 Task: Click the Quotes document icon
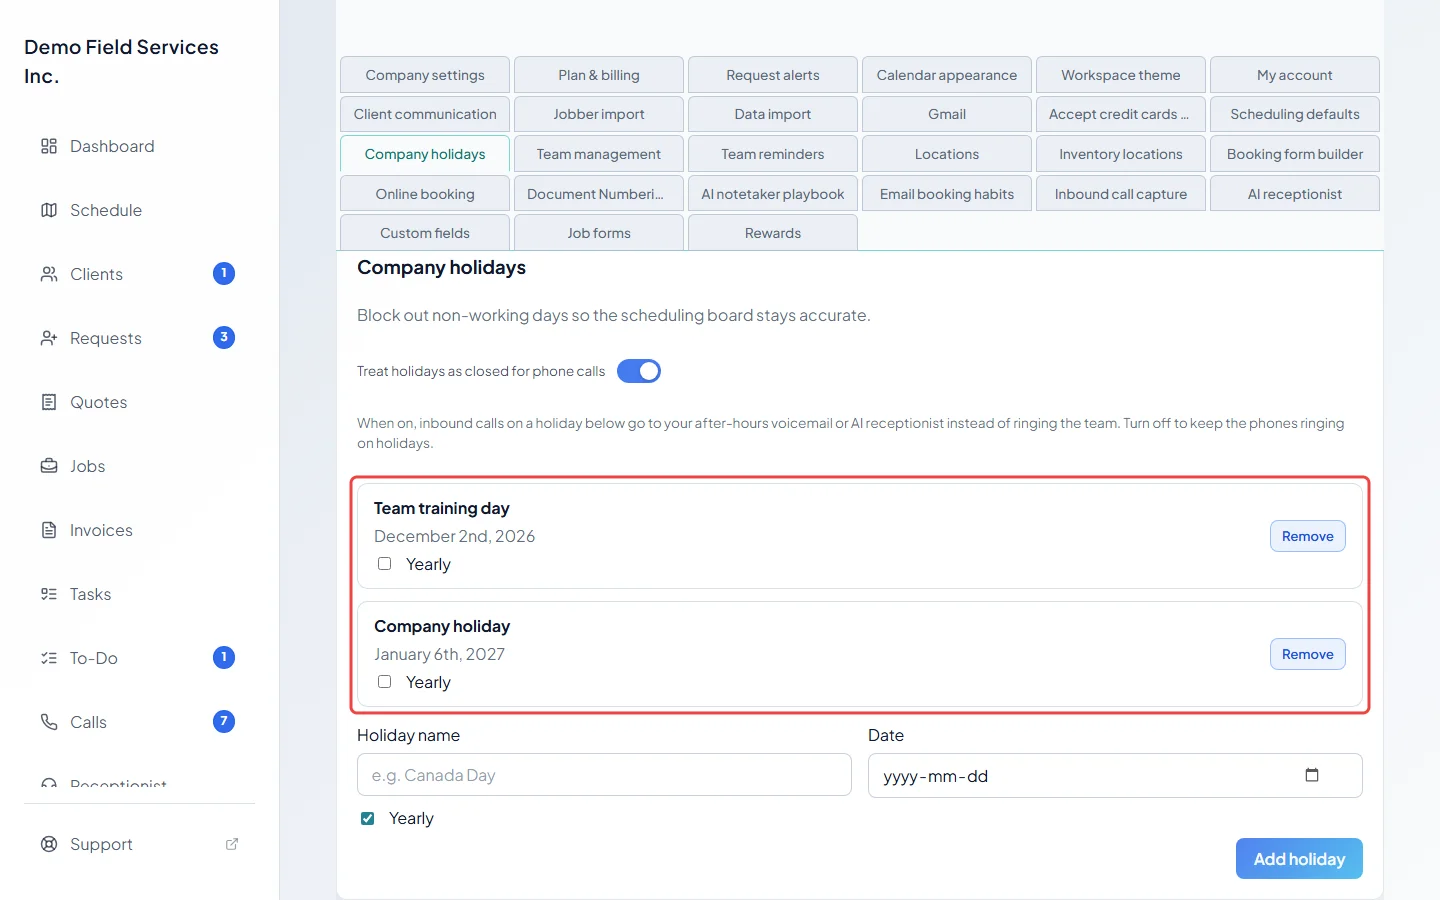pos(49,402)
